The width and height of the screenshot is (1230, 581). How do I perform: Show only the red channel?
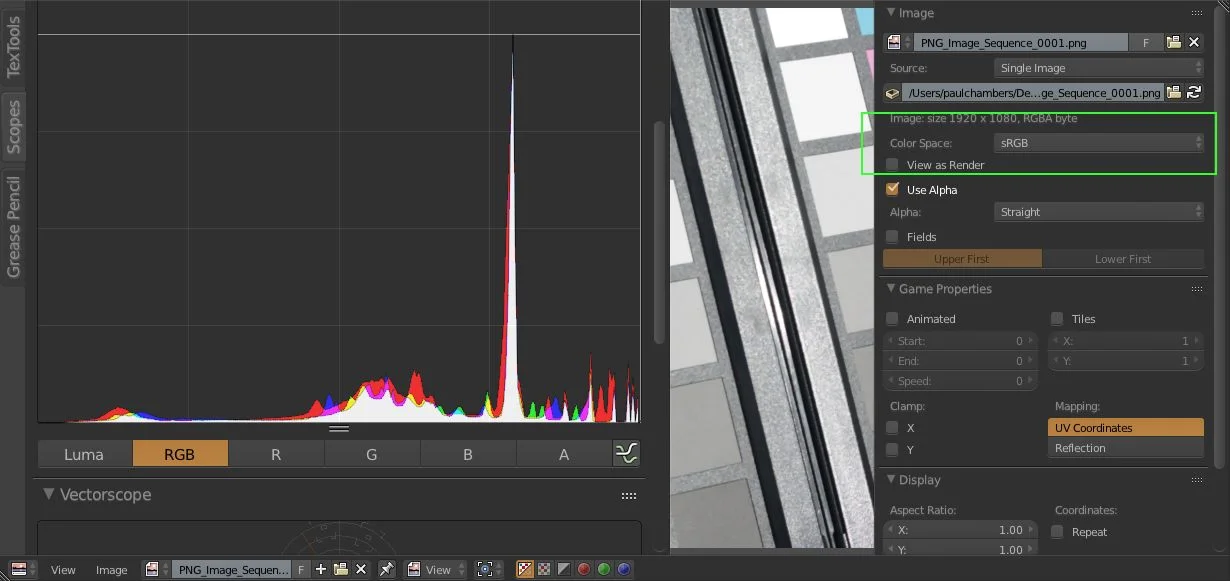[x=584, y=569]
